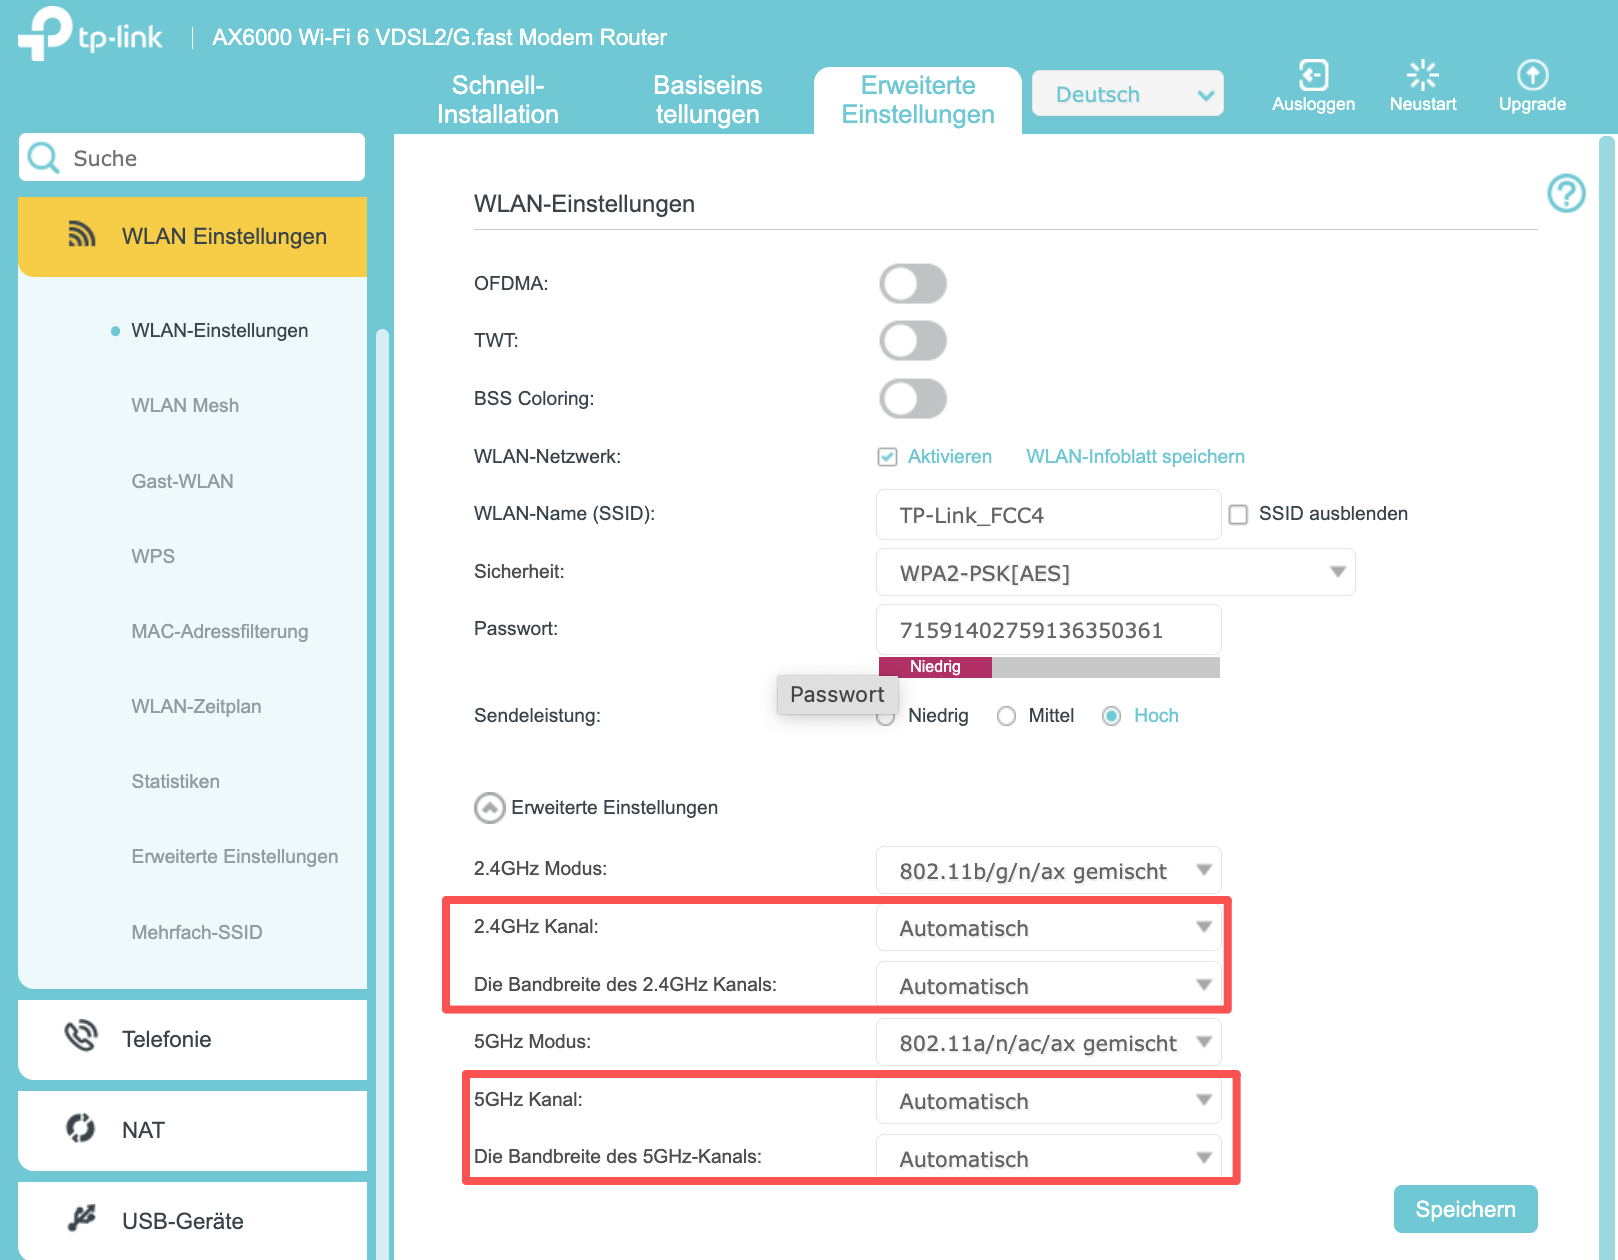This screenshot has width=1618, height=1260.
Task: Click the Speichern save button
Action: point(1465,1209)
